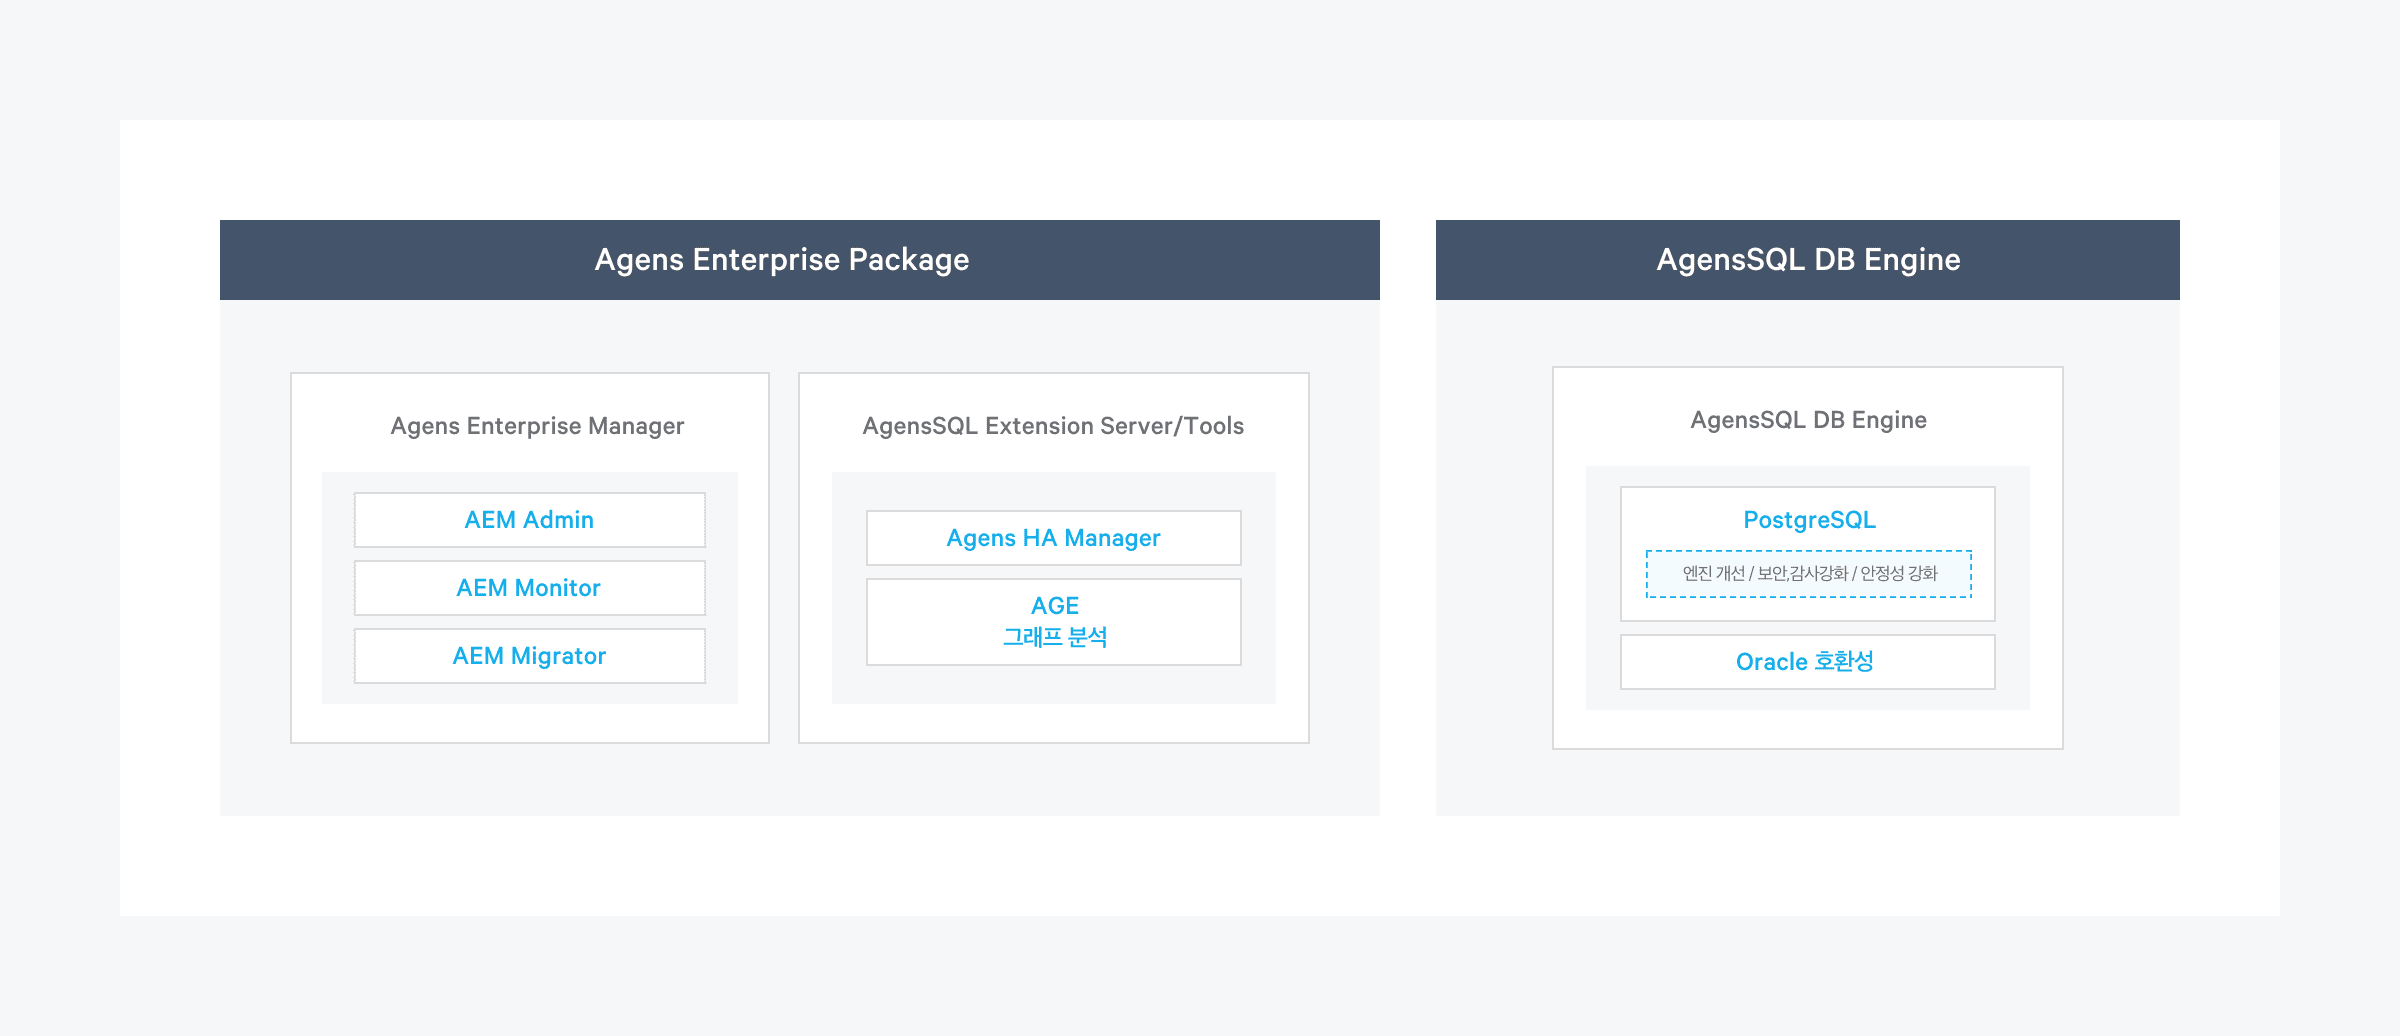This screenshot has height=1036, width=2400.
Task: Open the AEM Migrator box
Action: (x=529, y=656)
